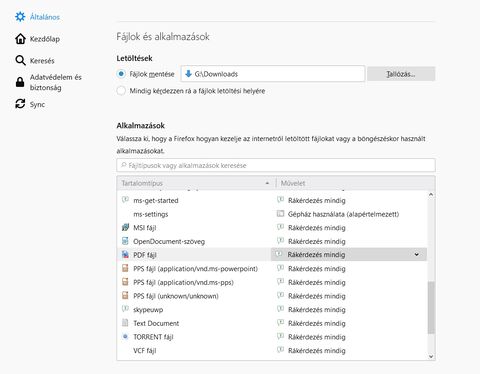480x374 pixels.
Task: Click the applications list scrollbar thumb
Action: (431, 307)
